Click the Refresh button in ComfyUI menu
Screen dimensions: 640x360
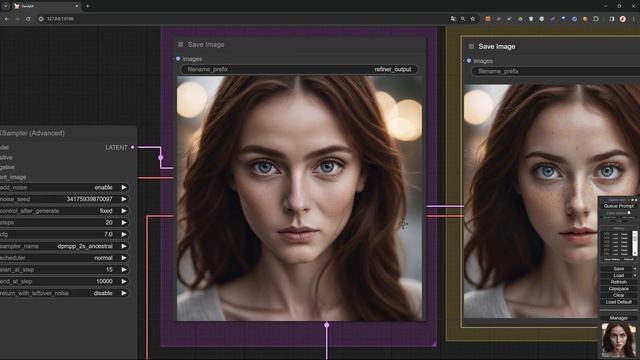point(619,282)
